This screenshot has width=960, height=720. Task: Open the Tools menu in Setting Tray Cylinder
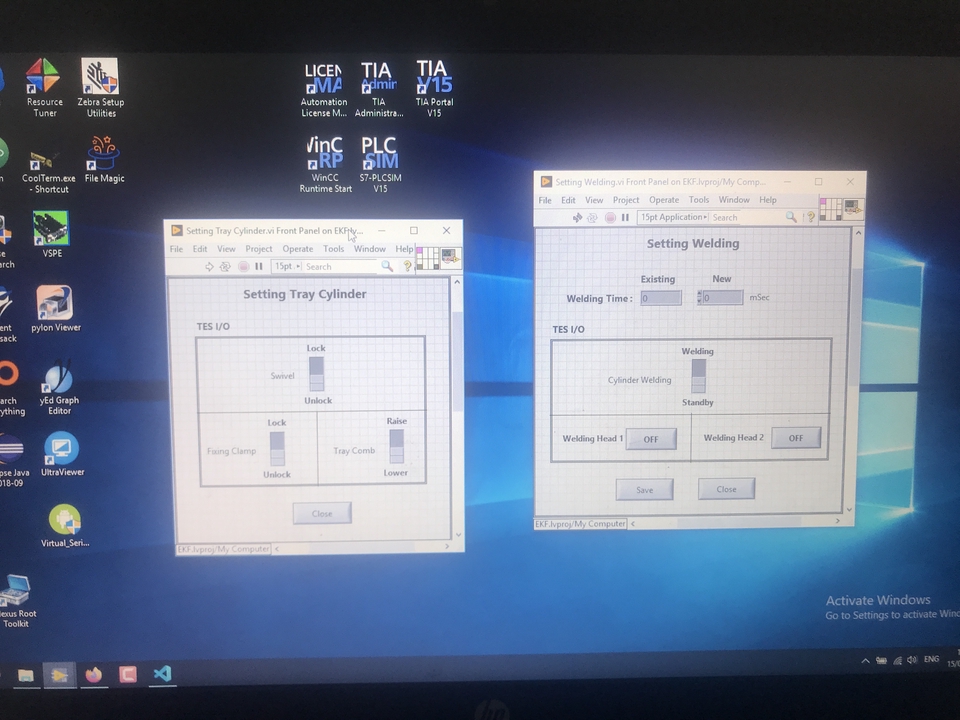tap(333, 248)
